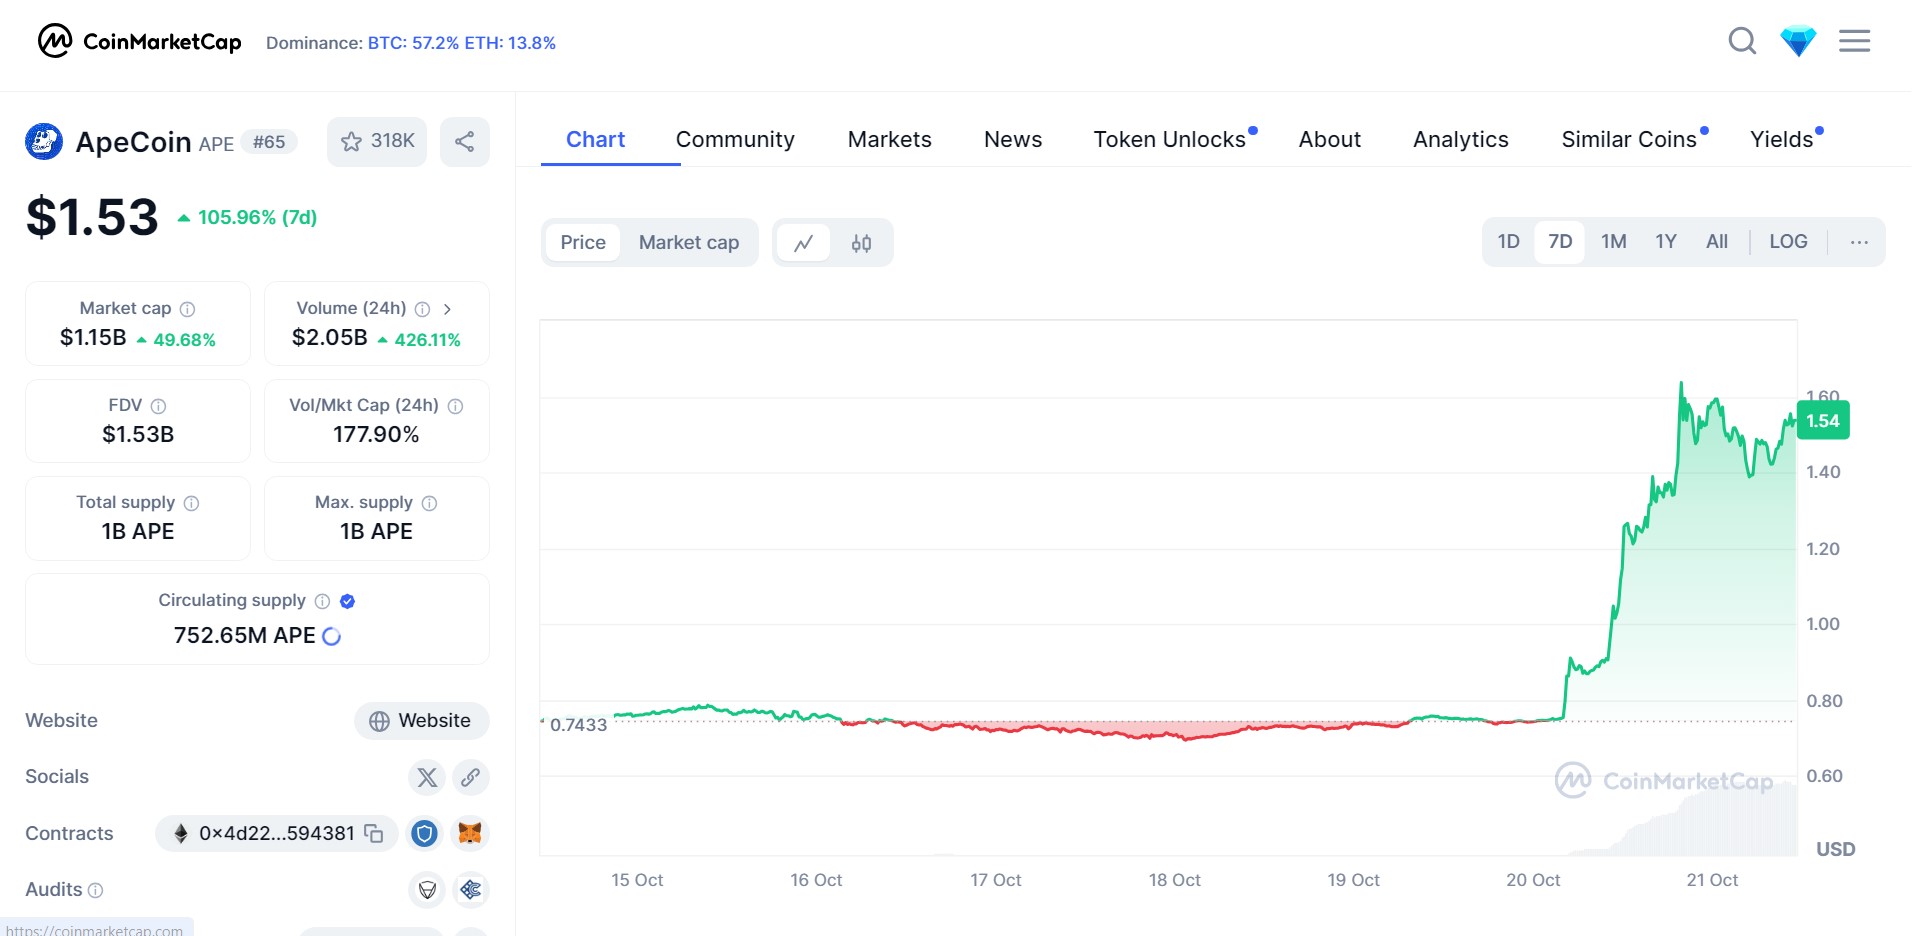Open the X social profile icon
Image resolution: width=1916 pixels, height=936 pixels.
[427, 777]
